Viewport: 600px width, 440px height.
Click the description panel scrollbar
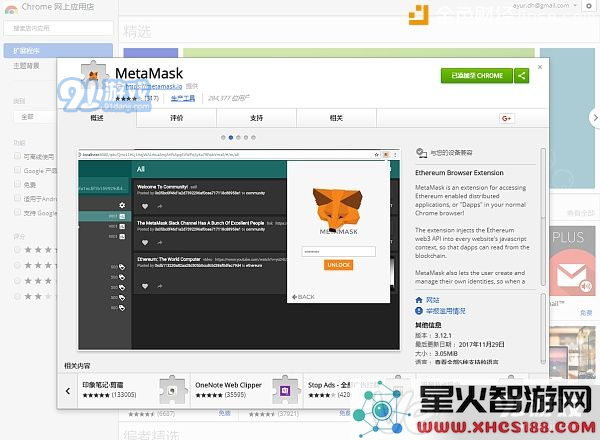(543, 217)
